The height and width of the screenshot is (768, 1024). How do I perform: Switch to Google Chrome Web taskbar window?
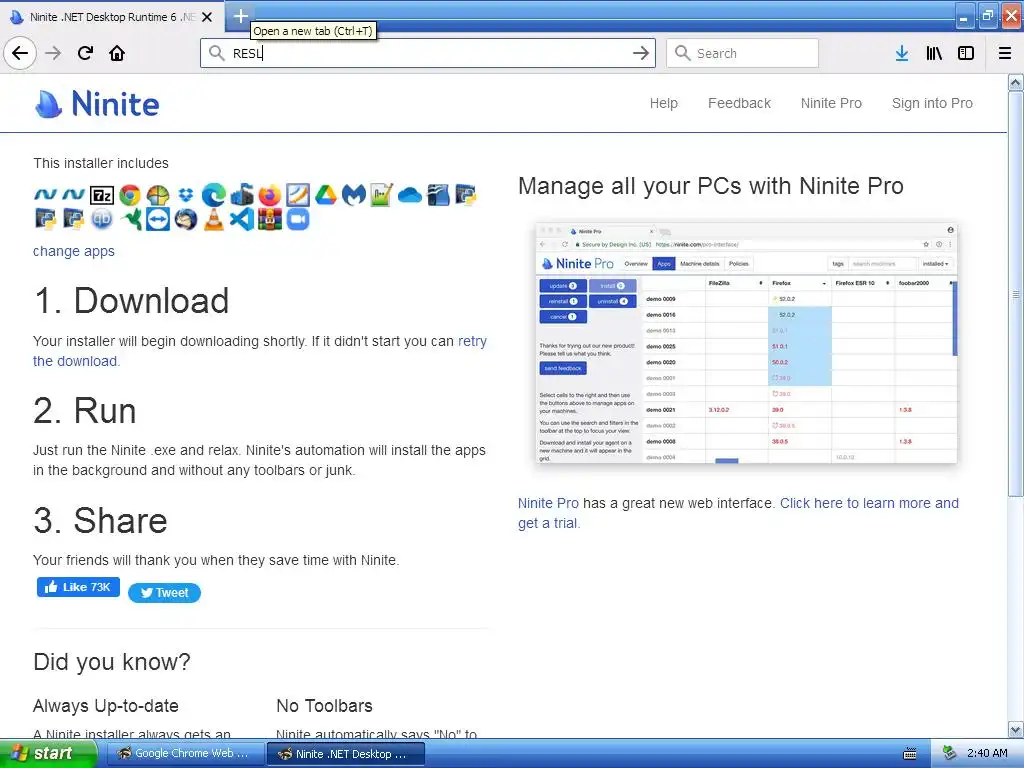pos(184,754)
